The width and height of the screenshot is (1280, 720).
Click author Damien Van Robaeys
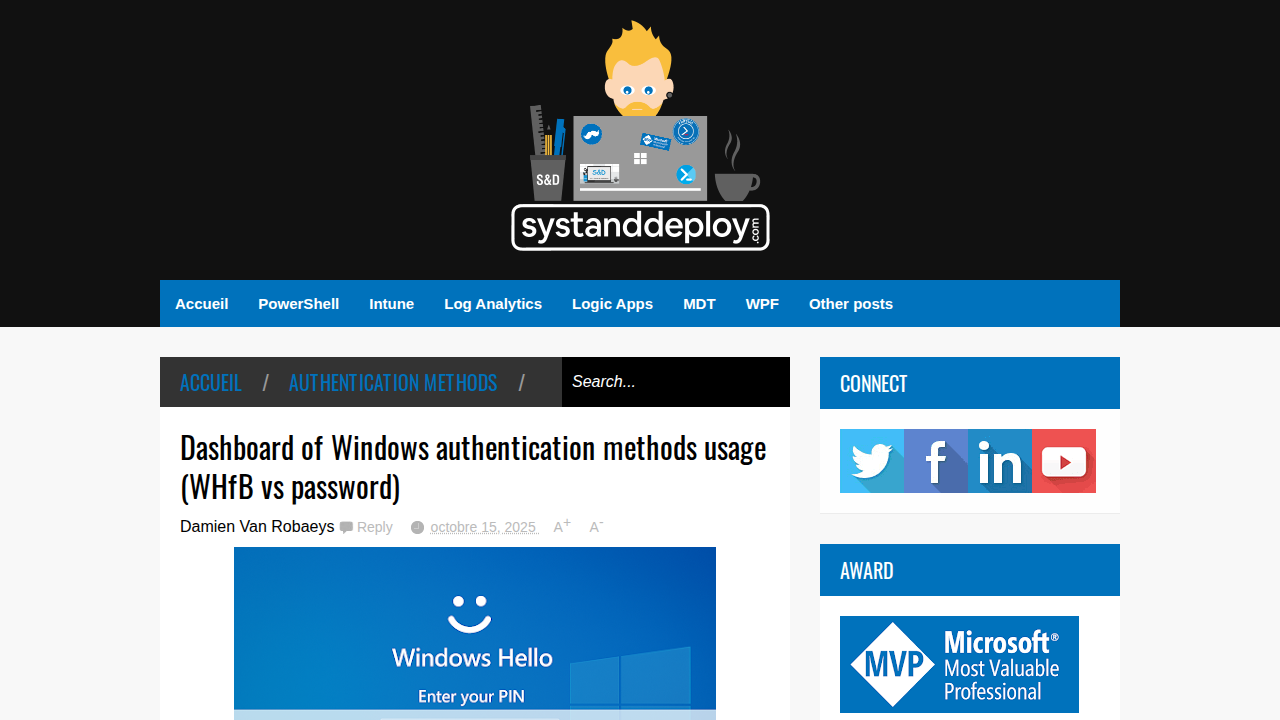[x=257, y=526]
